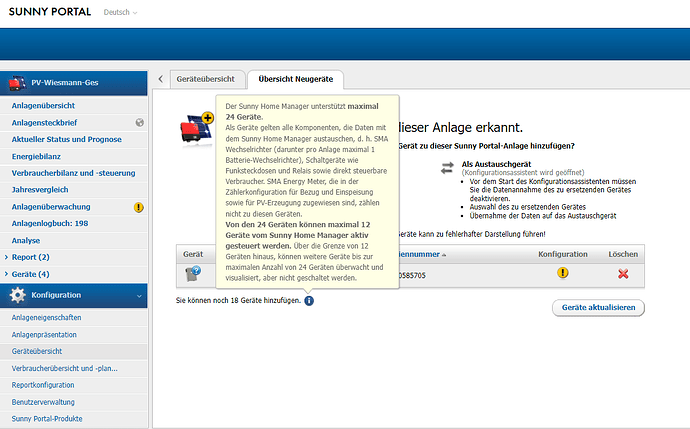Click the Geräte aktualisieren button

click(598, 308)
